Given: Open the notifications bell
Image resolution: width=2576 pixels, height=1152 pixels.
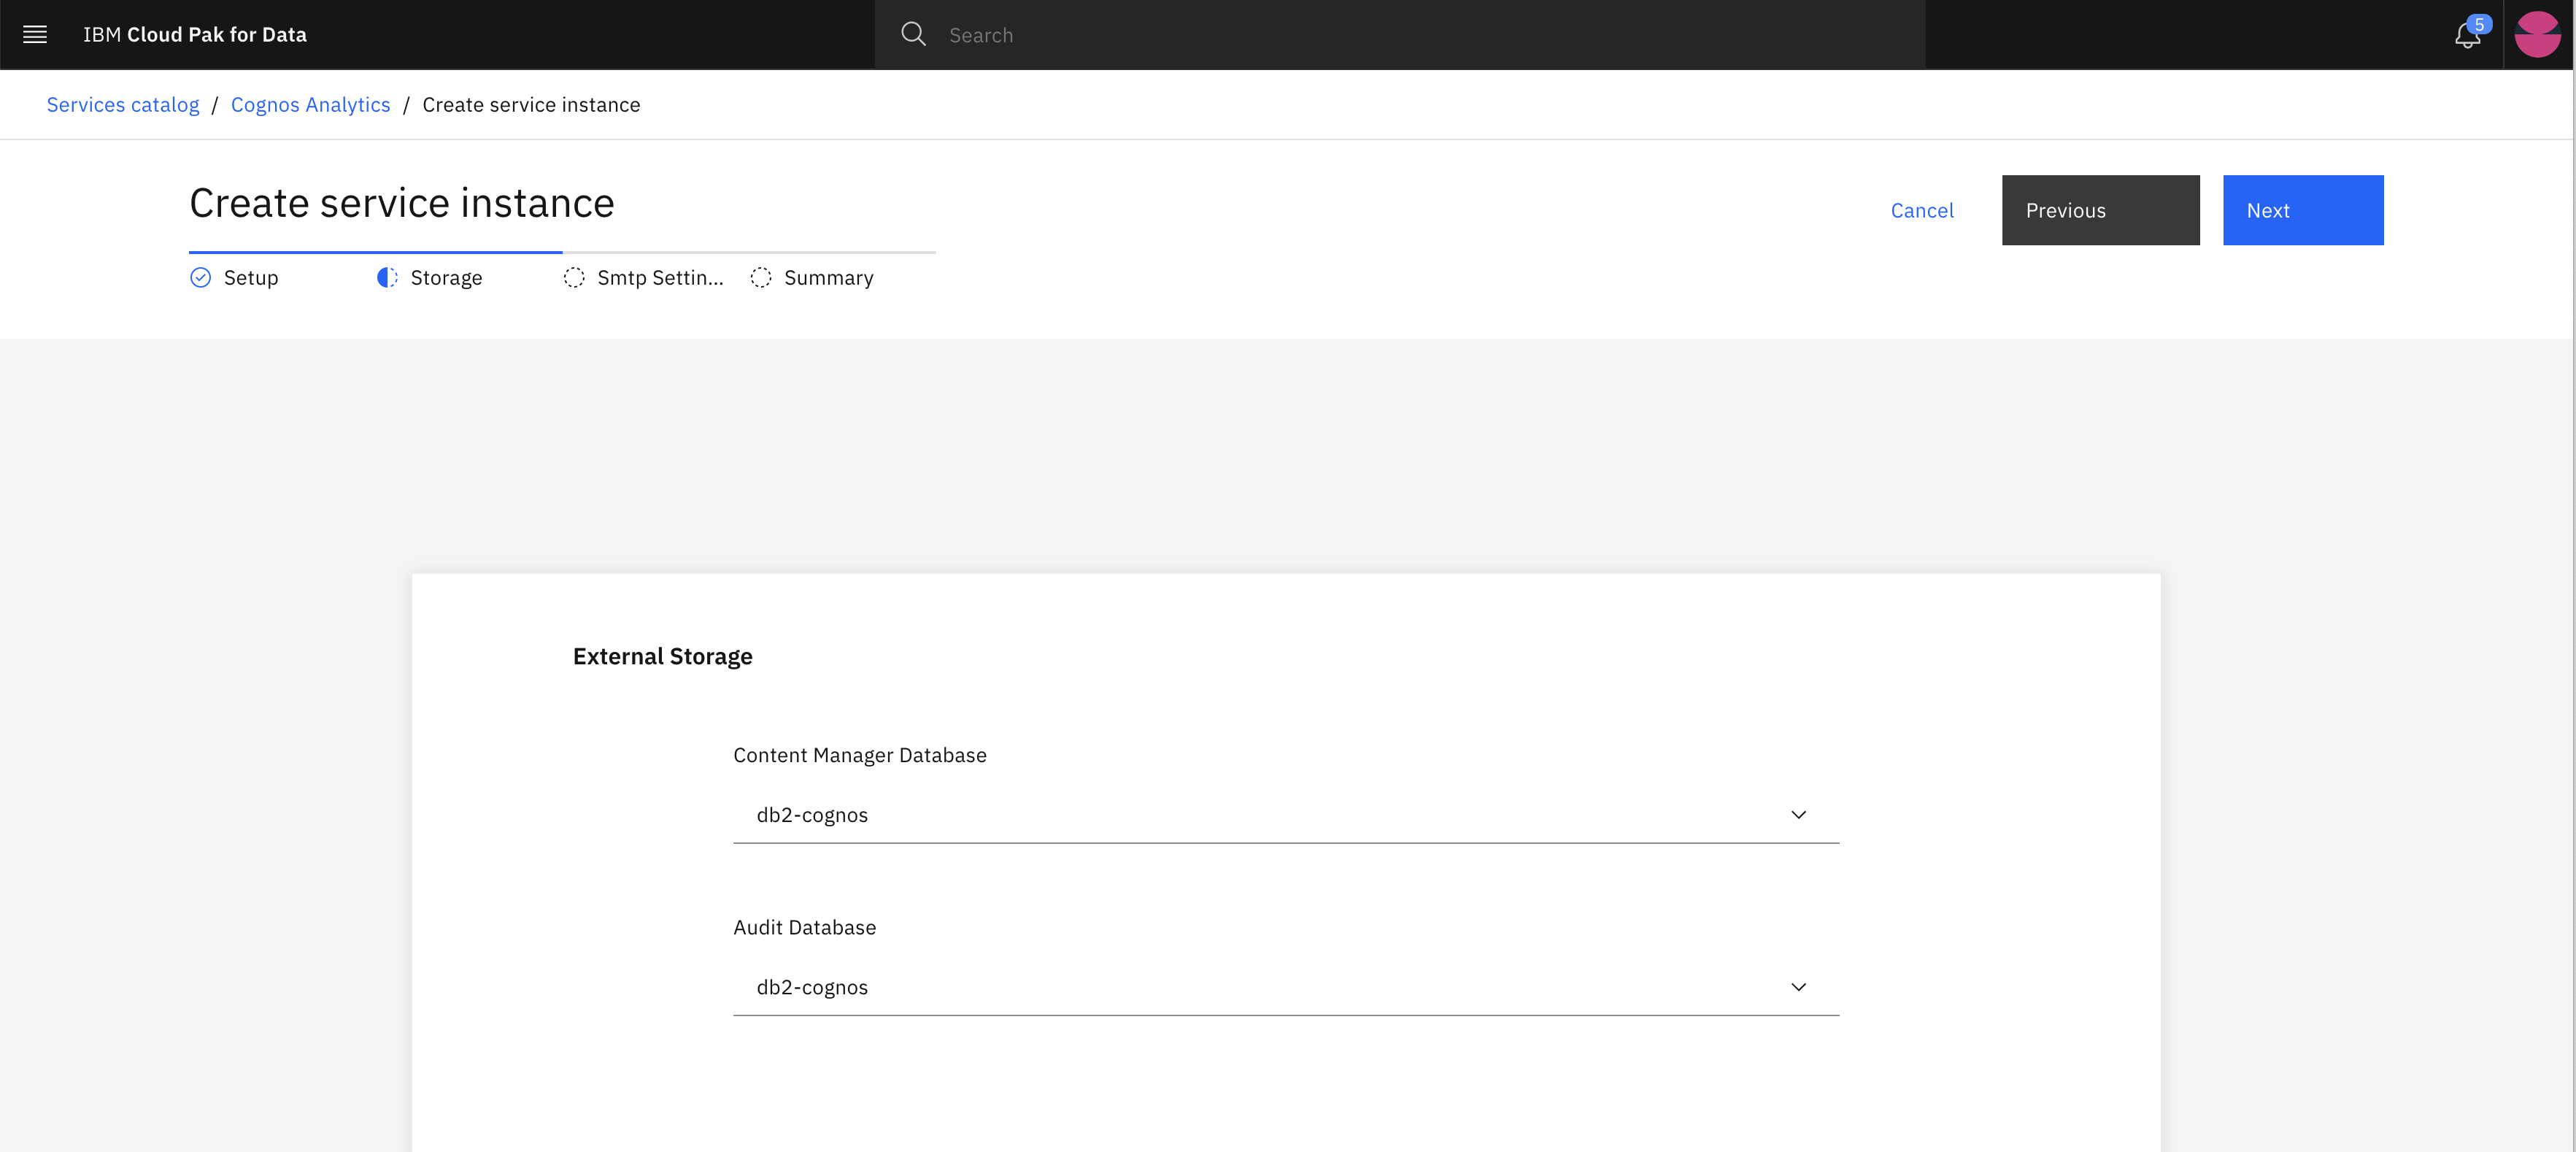Looking at the screenshot, I should pos(2467,35).
